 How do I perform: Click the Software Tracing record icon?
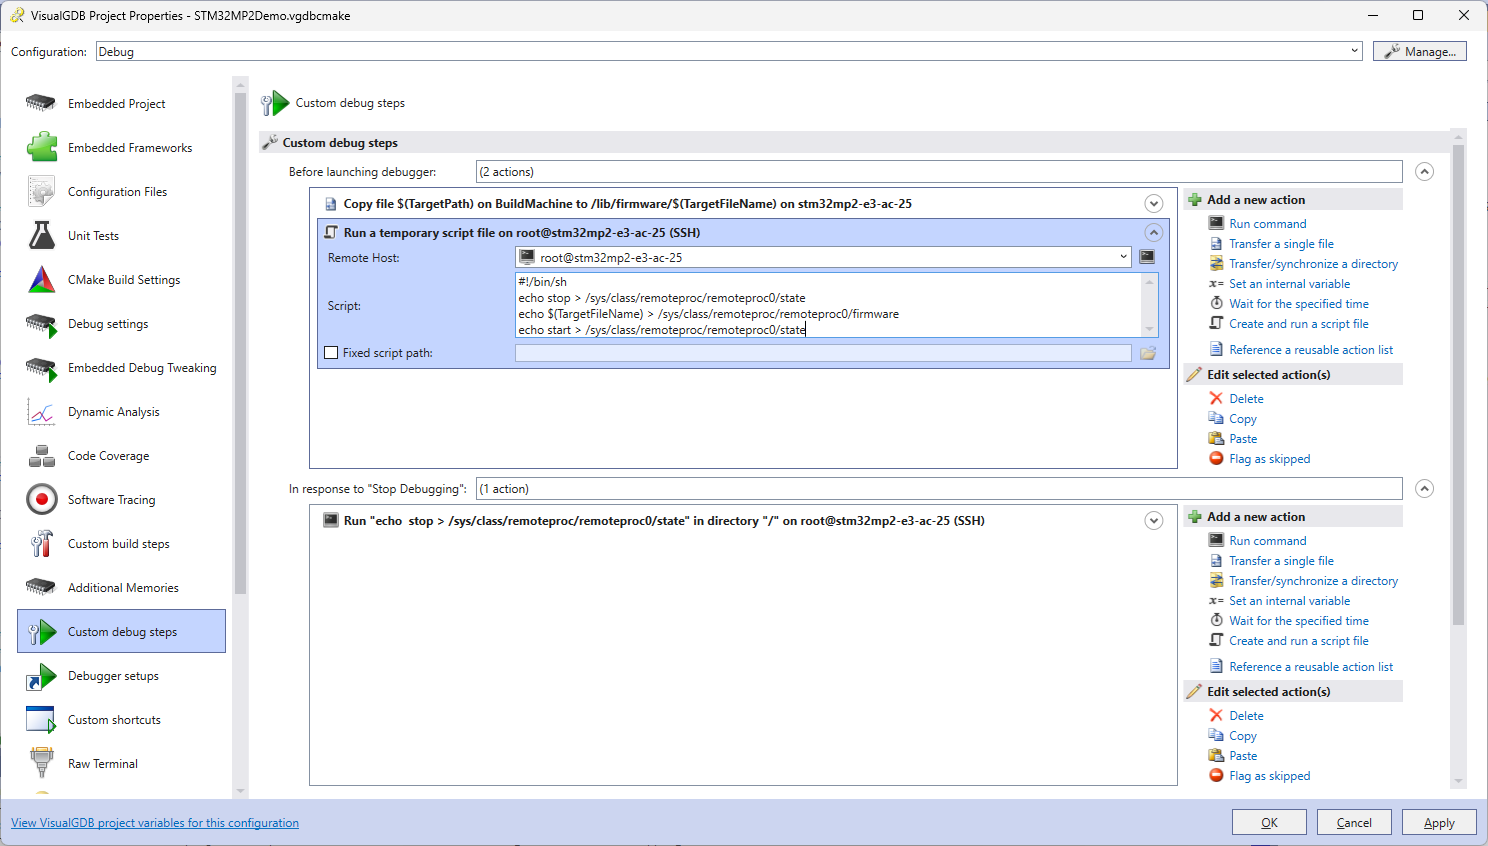[x=41, y=499]
